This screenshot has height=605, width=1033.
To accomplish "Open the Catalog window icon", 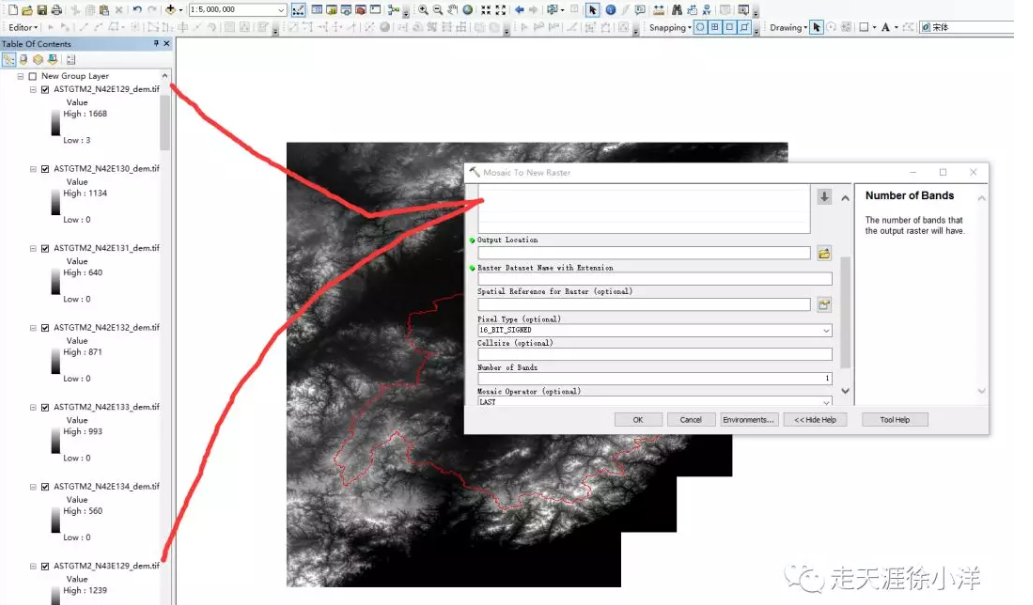I will pyautogui.click(x=332, y=8).
